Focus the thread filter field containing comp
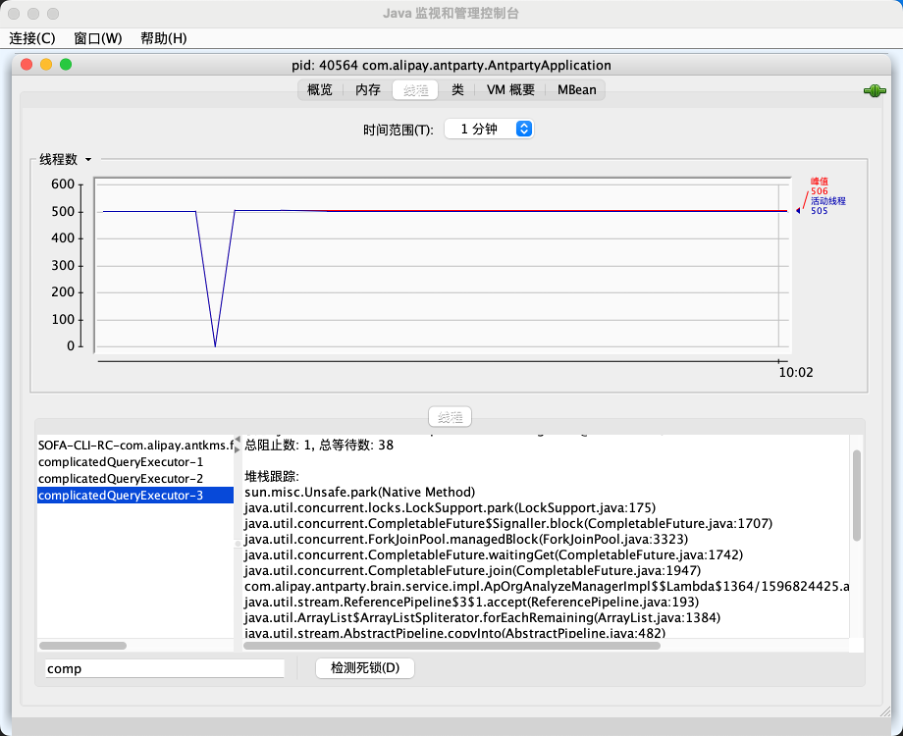This screenshot has height=736, width=904. 165,669
